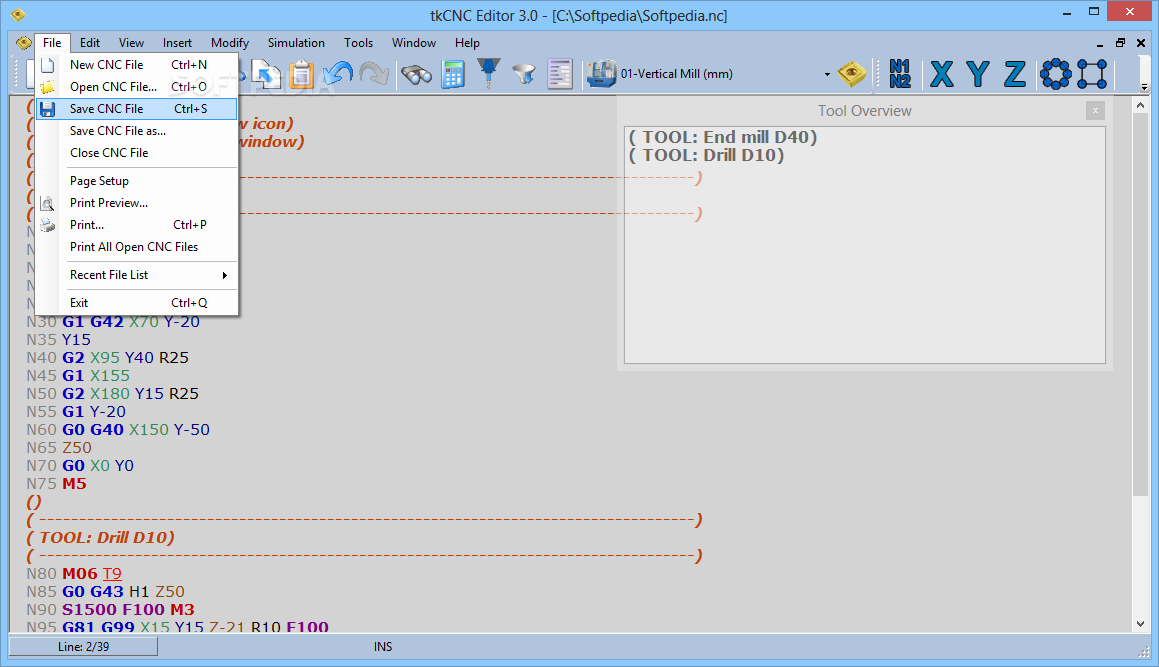Expand the toolbar overflow arrow

click(x=1144, y=87)
